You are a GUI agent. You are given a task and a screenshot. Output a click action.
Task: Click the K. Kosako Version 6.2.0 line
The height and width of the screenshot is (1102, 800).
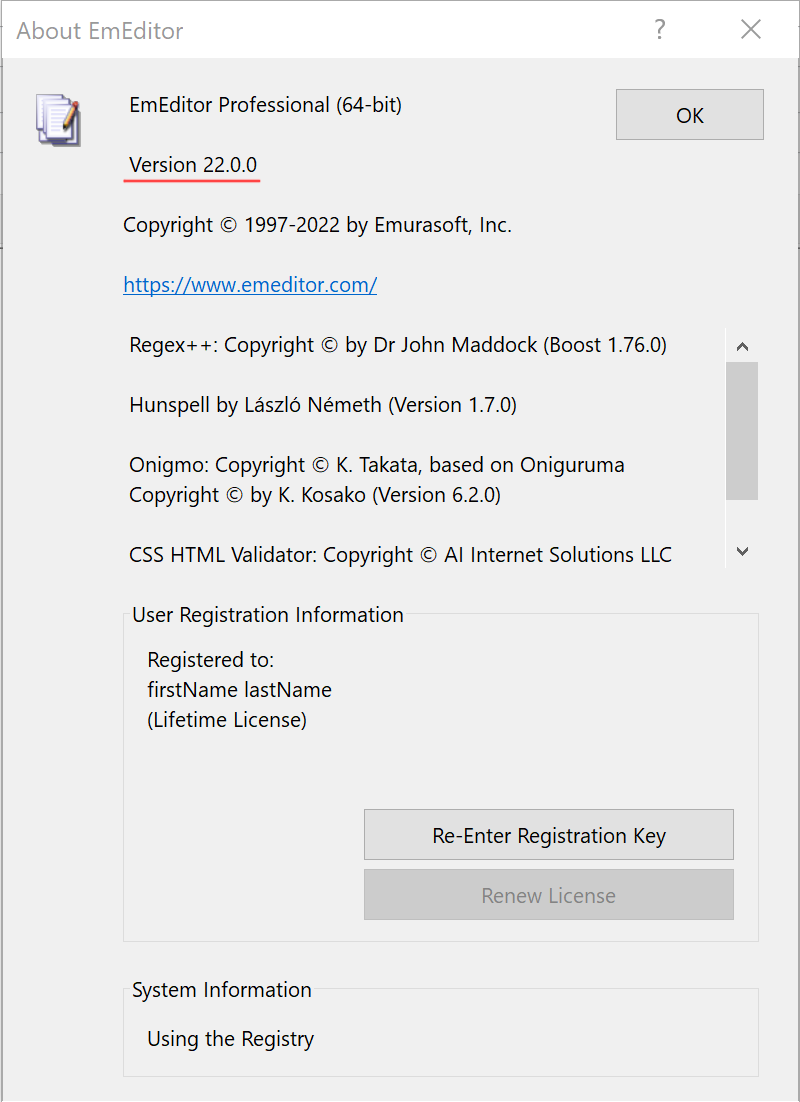click(x=315, y=495)
